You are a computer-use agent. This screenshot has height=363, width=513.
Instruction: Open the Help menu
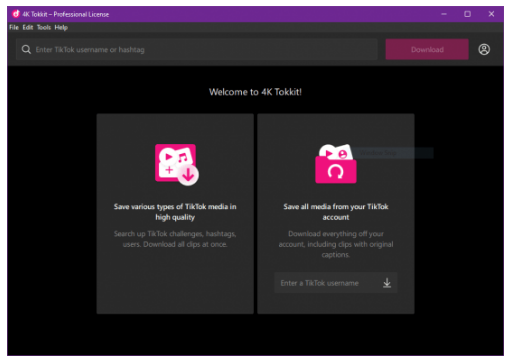(61, 27)
